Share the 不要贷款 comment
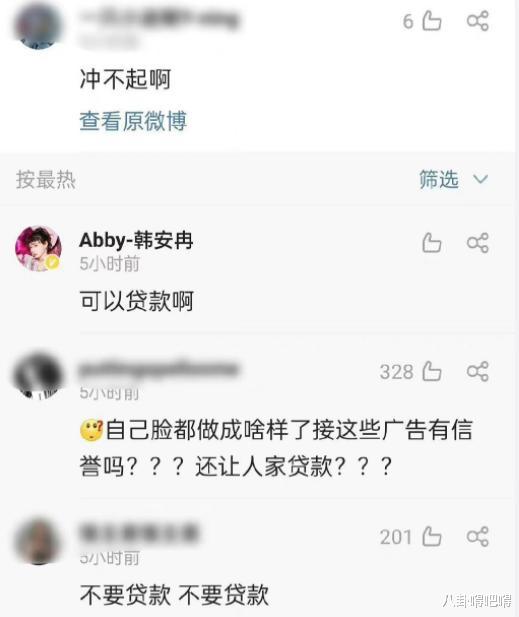 click(478, 536)
